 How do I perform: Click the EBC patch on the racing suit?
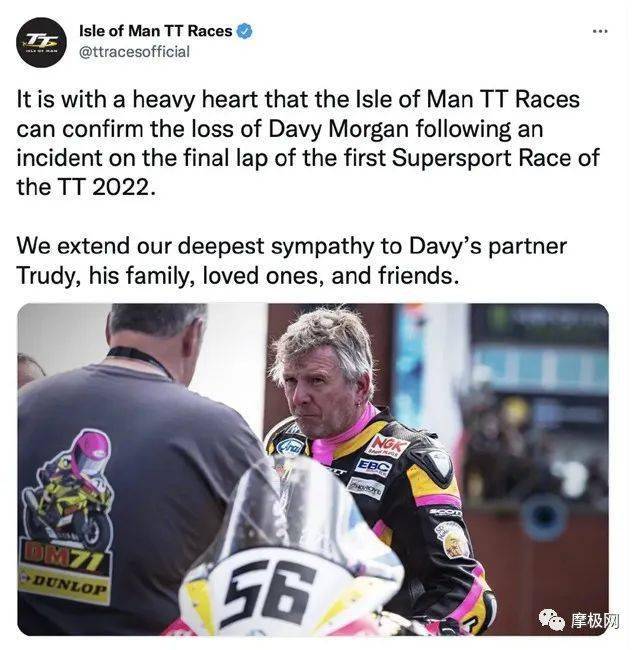tap(373, 468)
